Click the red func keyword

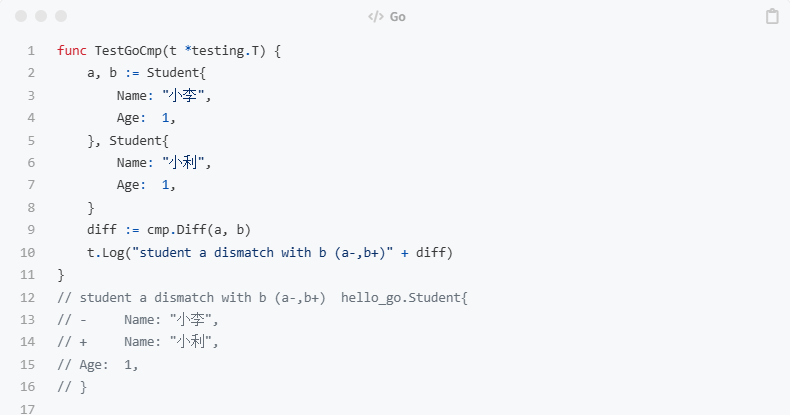coord(72,50)
